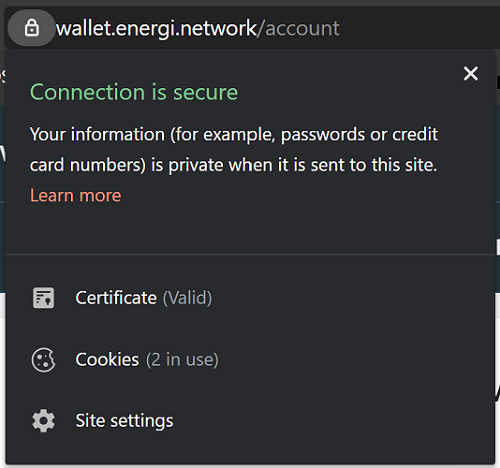The height and width of the screenshot is (468, 500).
Task: Open Site settings text label
Action: point(124,421)
